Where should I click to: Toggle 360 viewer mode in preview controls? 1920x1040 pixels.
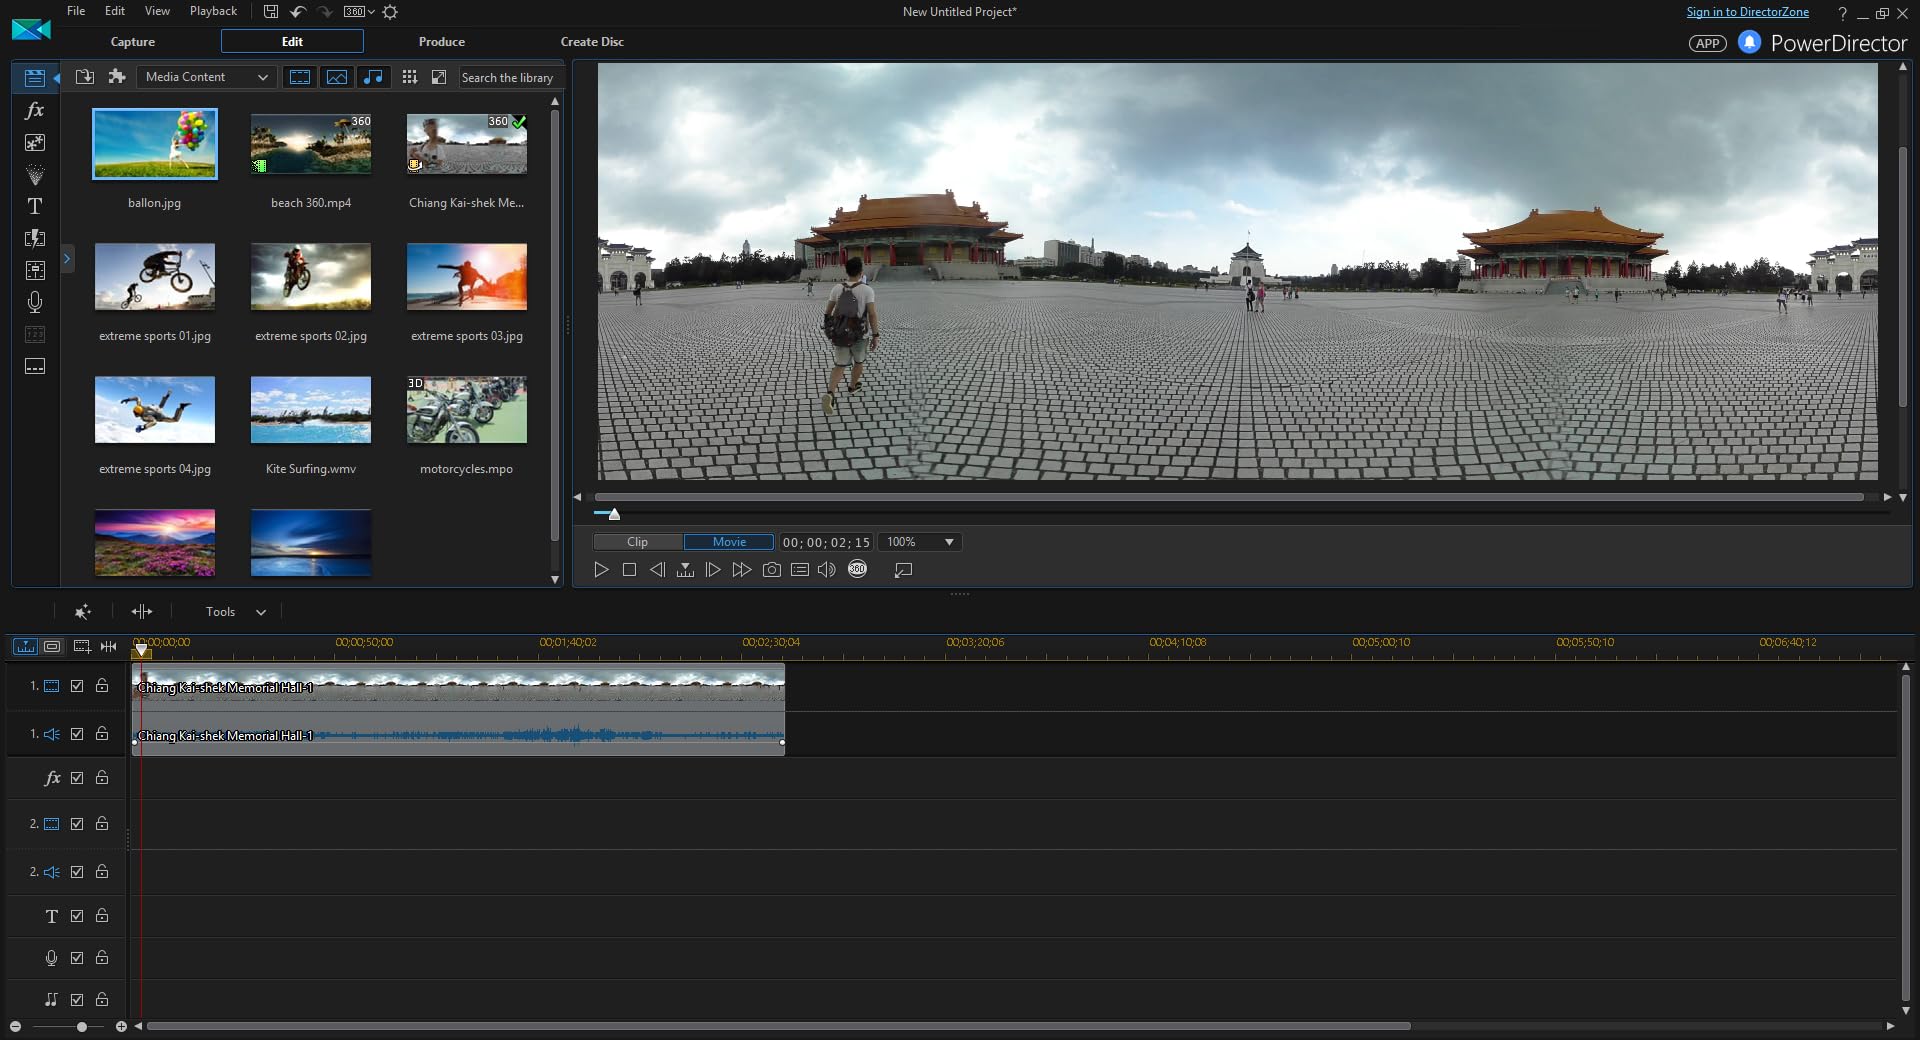(x=857, y=570)
